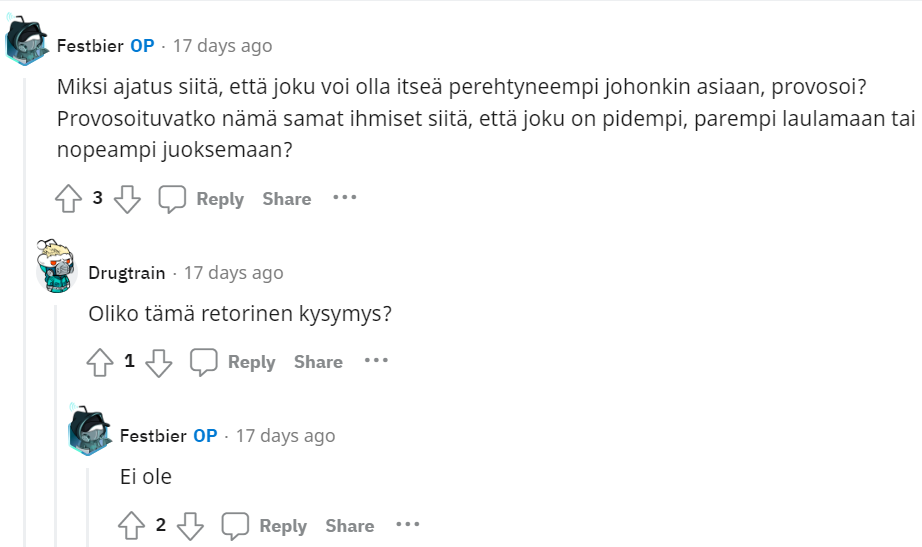Downvote Festbier's top comment about provosoi
This screenshot has height=547, width=922.
(127, 199)
